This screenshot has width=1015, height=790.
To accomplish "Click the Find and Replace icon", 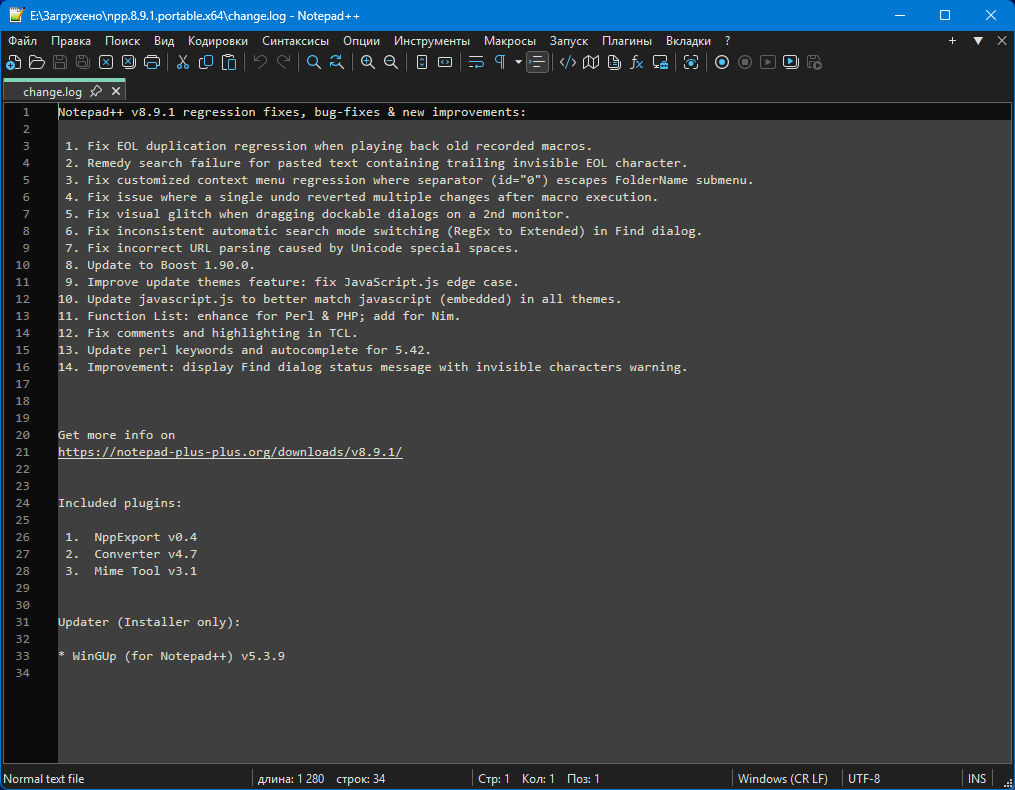I will pos(336,62).
